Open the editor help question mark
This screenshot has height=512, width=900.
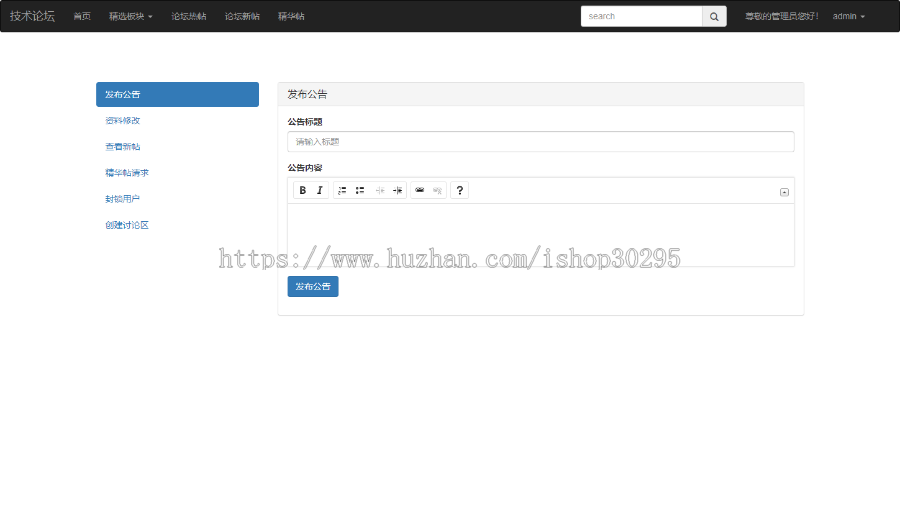click(x=460, y=191)
